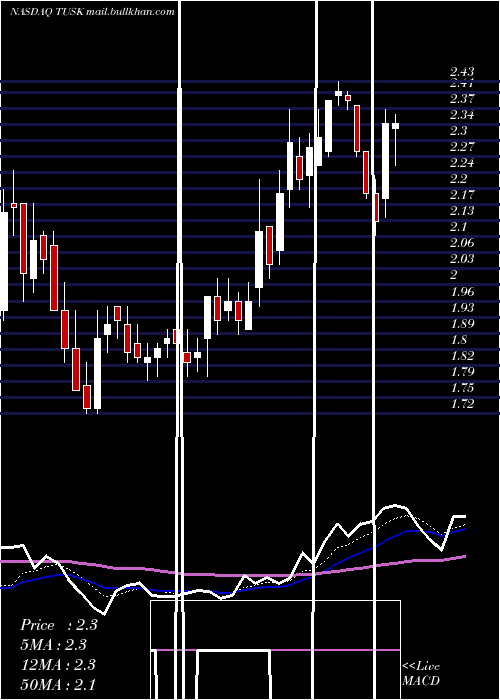This screenshot has height=700, width=500.
Task: Click the 2.43 price axis label
Action: coord(462,72)
